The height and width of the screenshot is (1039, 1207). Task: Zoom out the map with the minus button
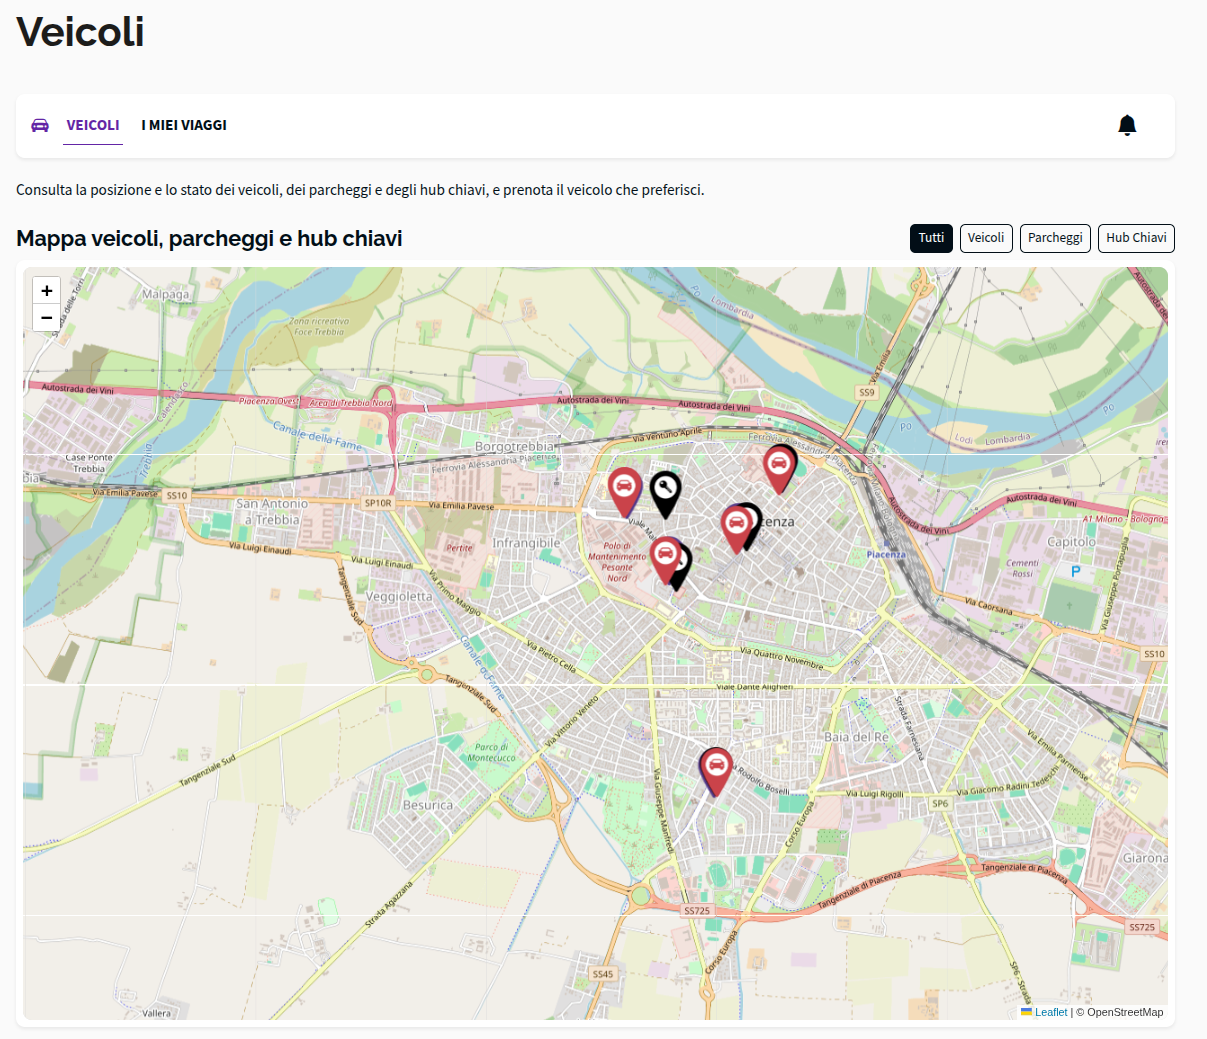pos(46,318)
